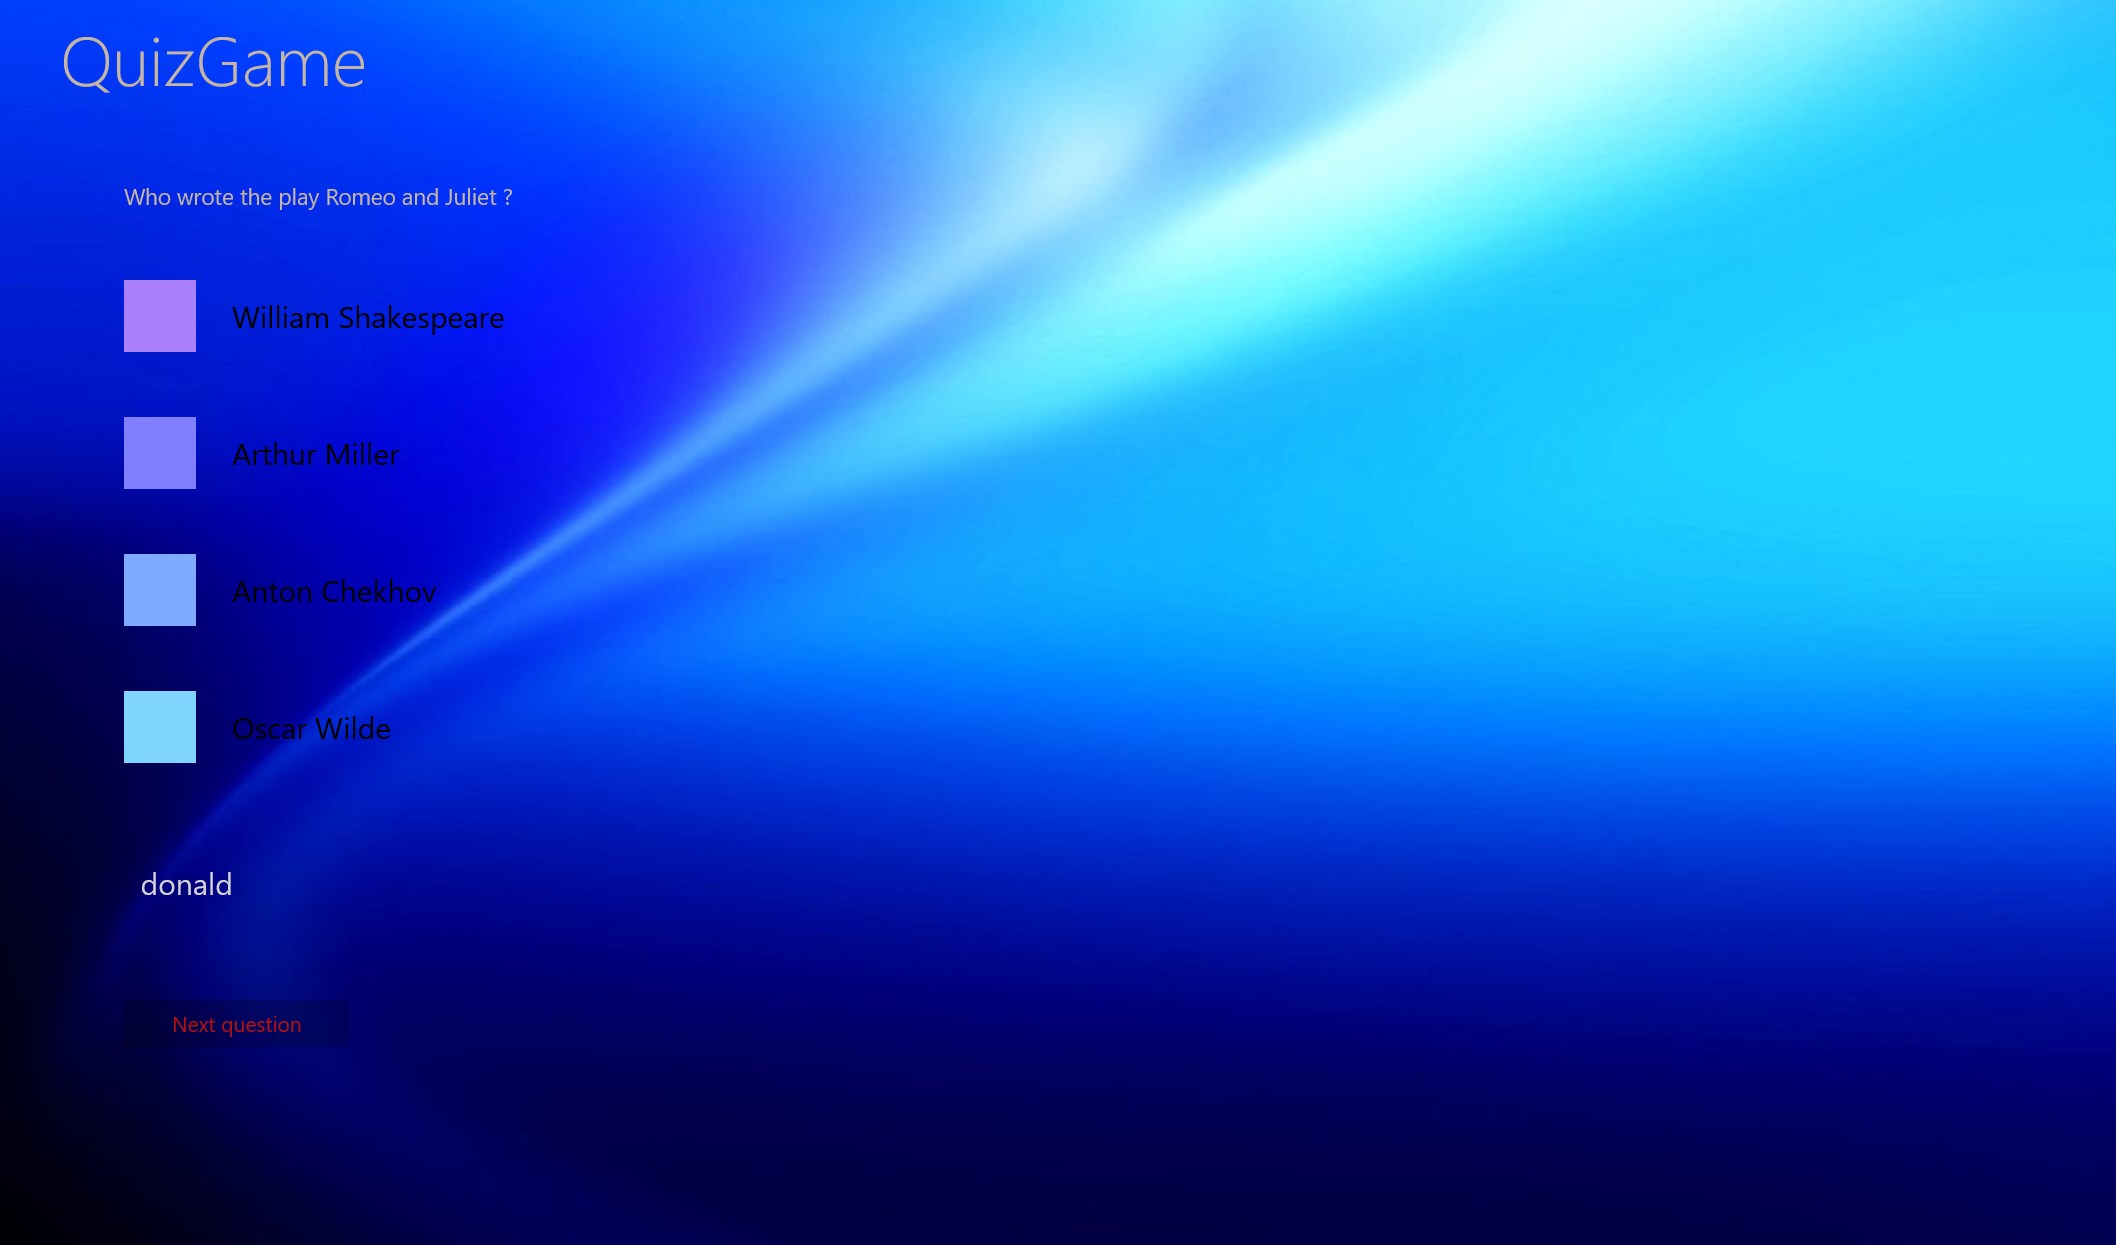Mark Oscar Wilde's sky-blue tile as answer

(160, 727)
